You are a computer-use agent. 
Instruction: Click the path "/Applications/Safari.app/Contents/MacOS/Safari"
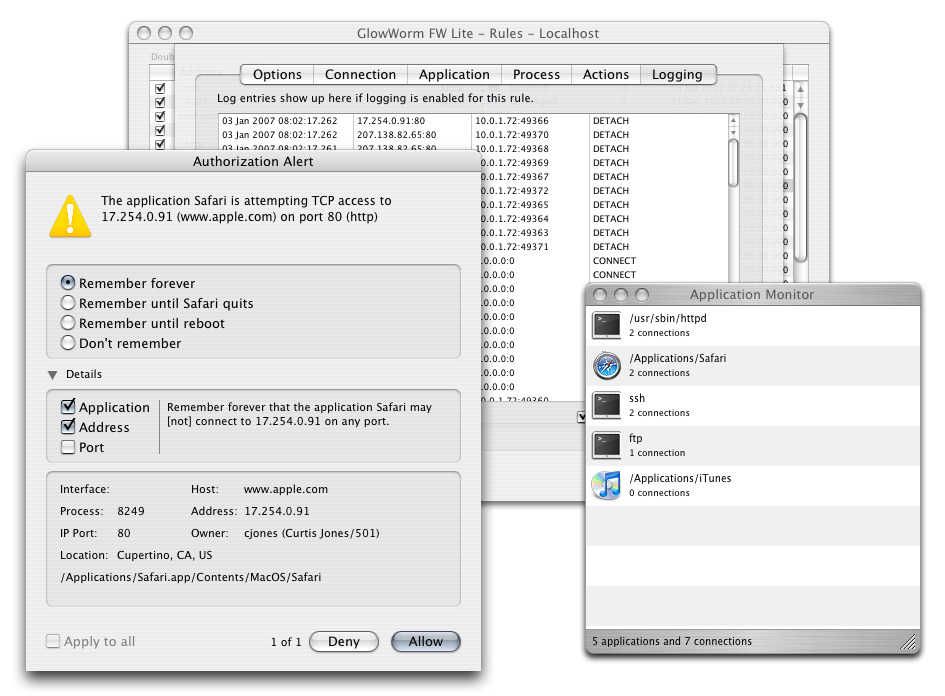[x=190, y=577]
